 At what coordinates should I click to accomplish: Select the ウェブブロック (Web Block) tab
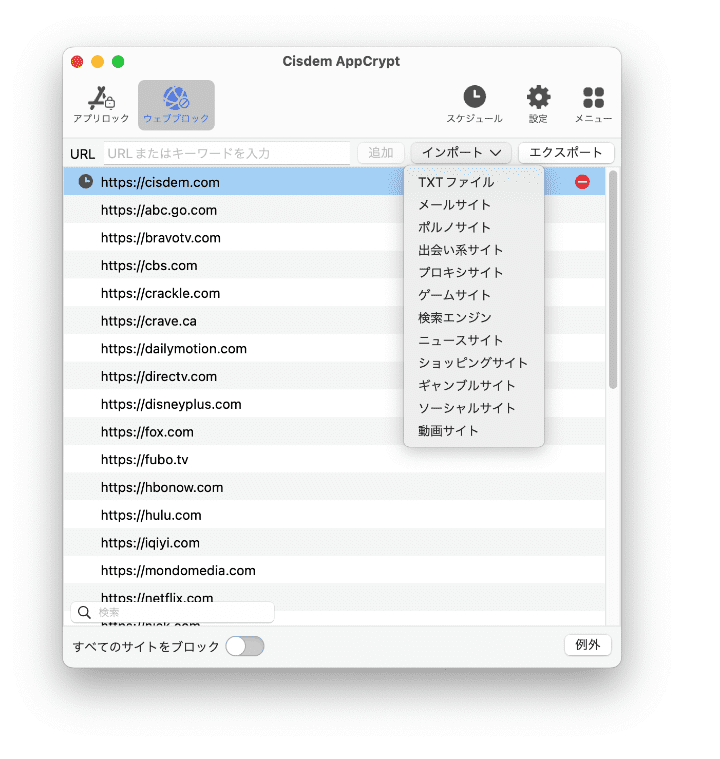(176, 105)
